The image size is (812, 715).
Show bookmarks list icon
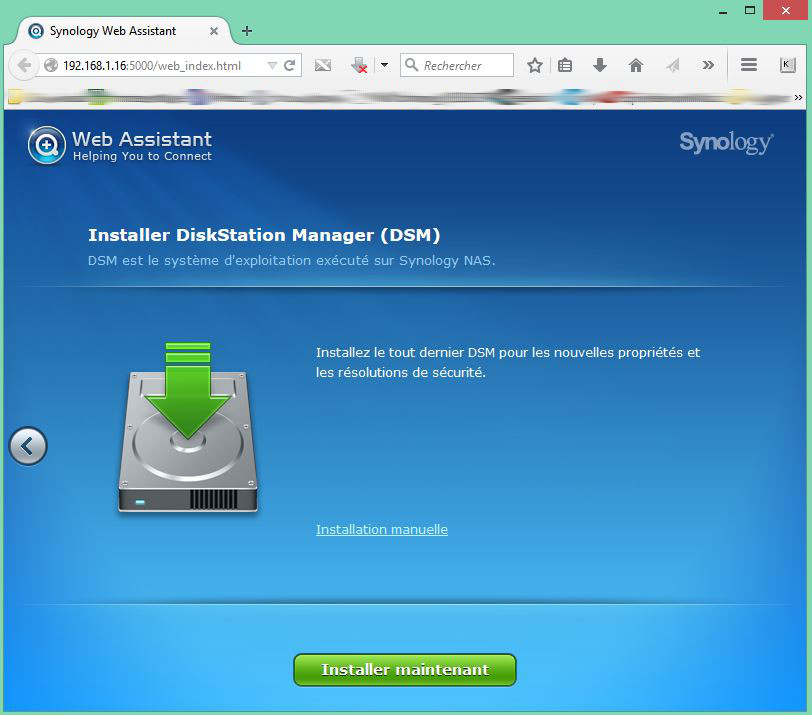point(565,65)
